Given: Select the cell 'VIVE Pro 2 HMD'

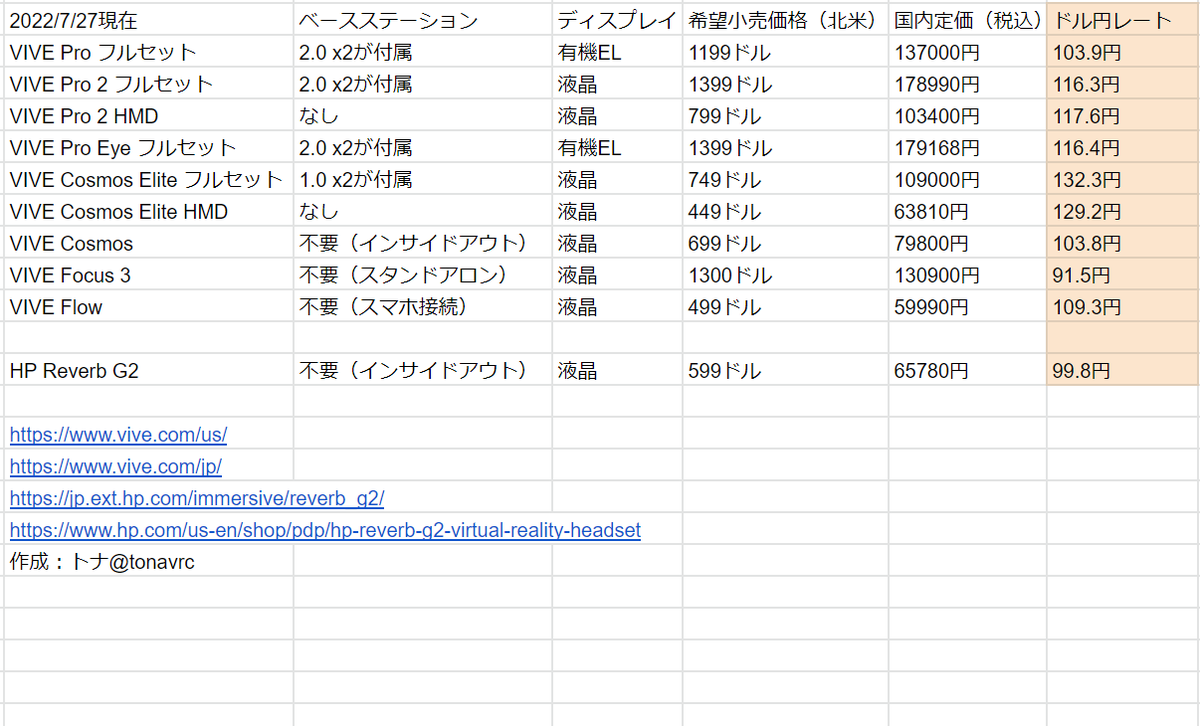Looking at the screenshot, I should [x=147, y=117].
